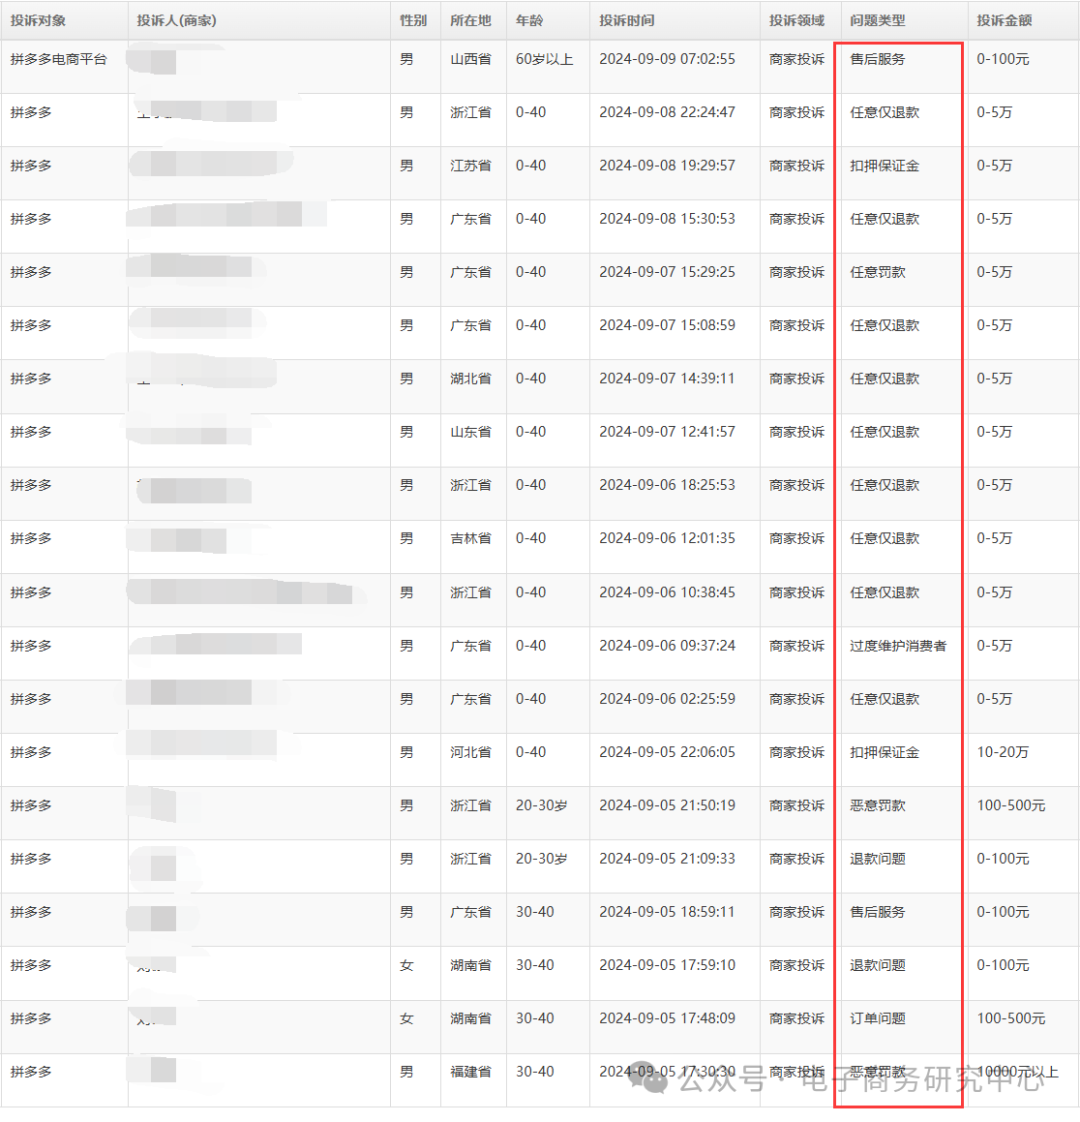Click the 山西省 location cell
The width and height of the screenshot is (1080, 1122).
tap(470, 59)
